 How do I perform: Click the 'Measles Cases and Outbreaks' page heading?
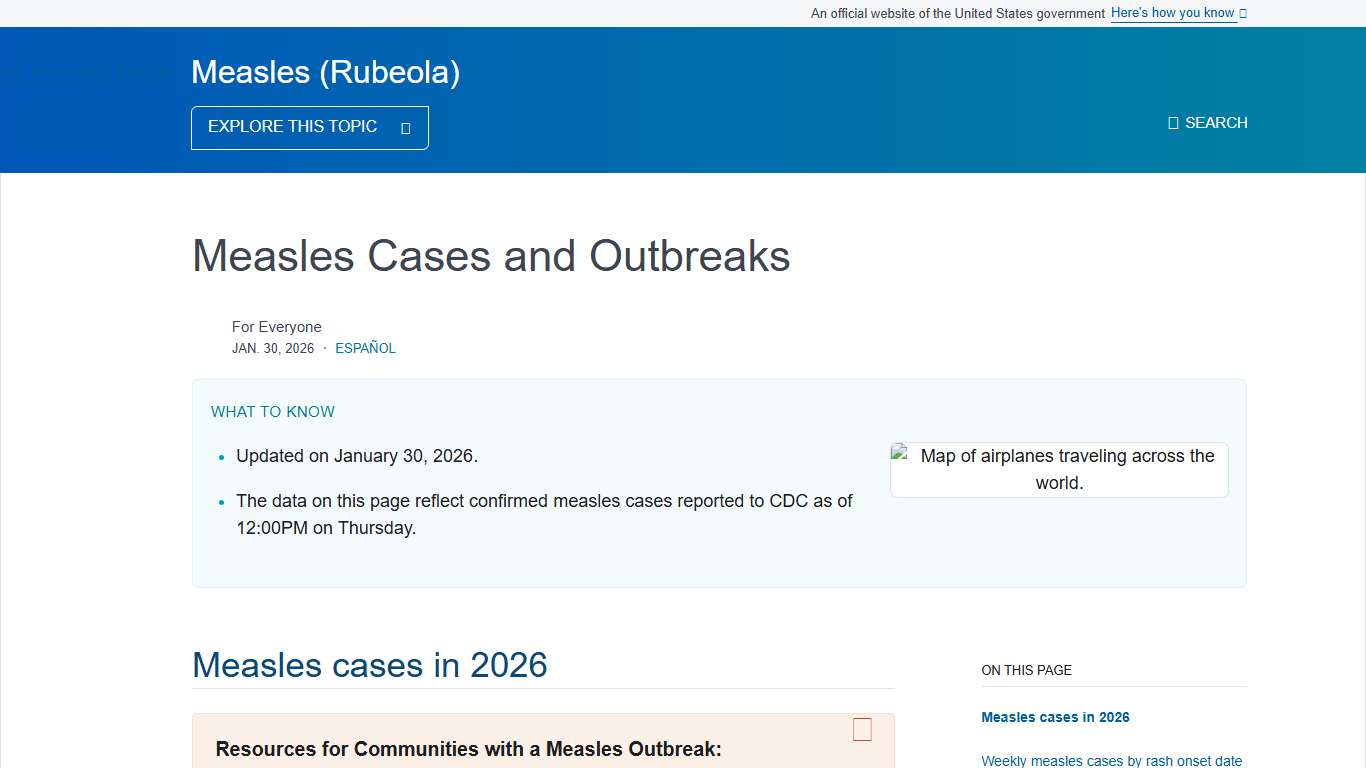point(491,256)
